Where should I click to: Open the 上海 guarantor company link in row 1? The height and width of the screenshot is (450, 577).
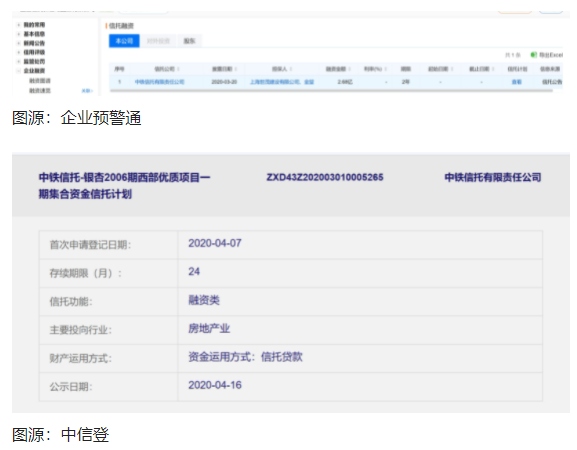[275, 82]
